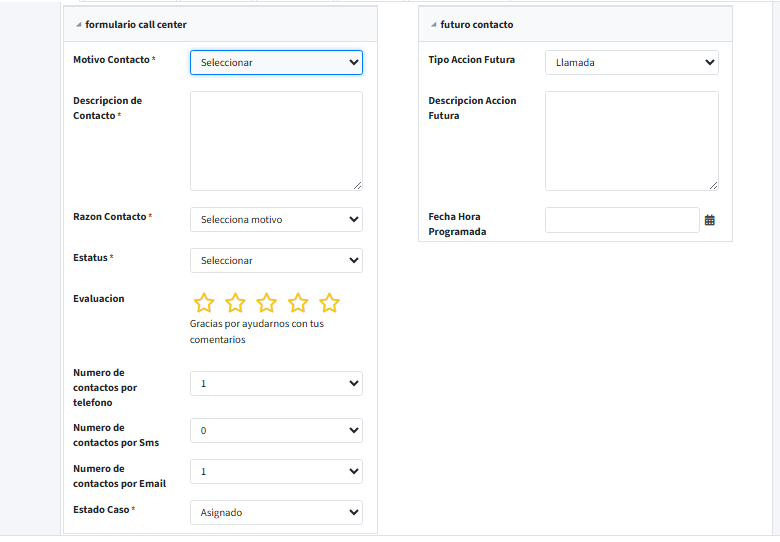Select the third rating star

point(266,303)
